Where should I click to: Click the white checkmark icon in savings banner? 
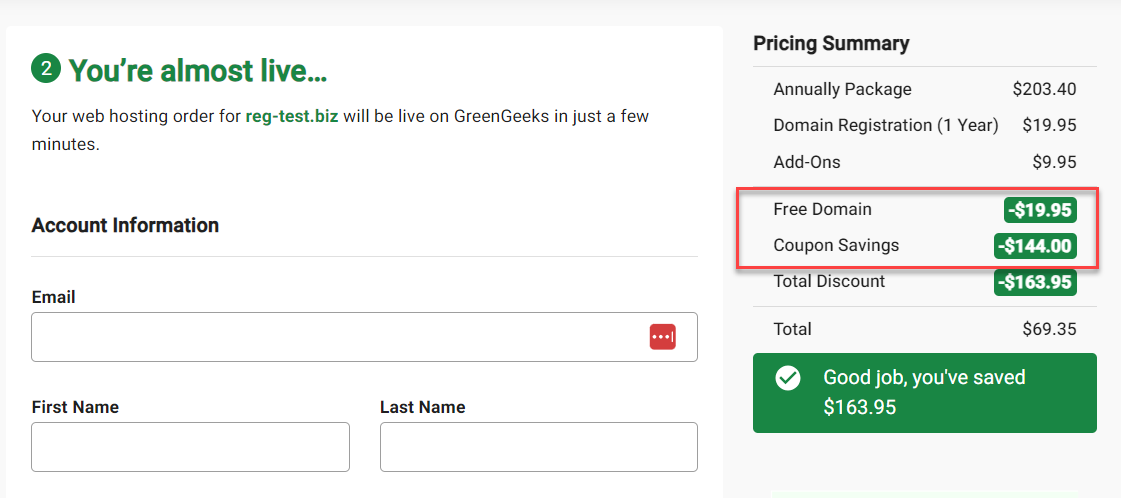pyautogui.click(x=787, y=378)
